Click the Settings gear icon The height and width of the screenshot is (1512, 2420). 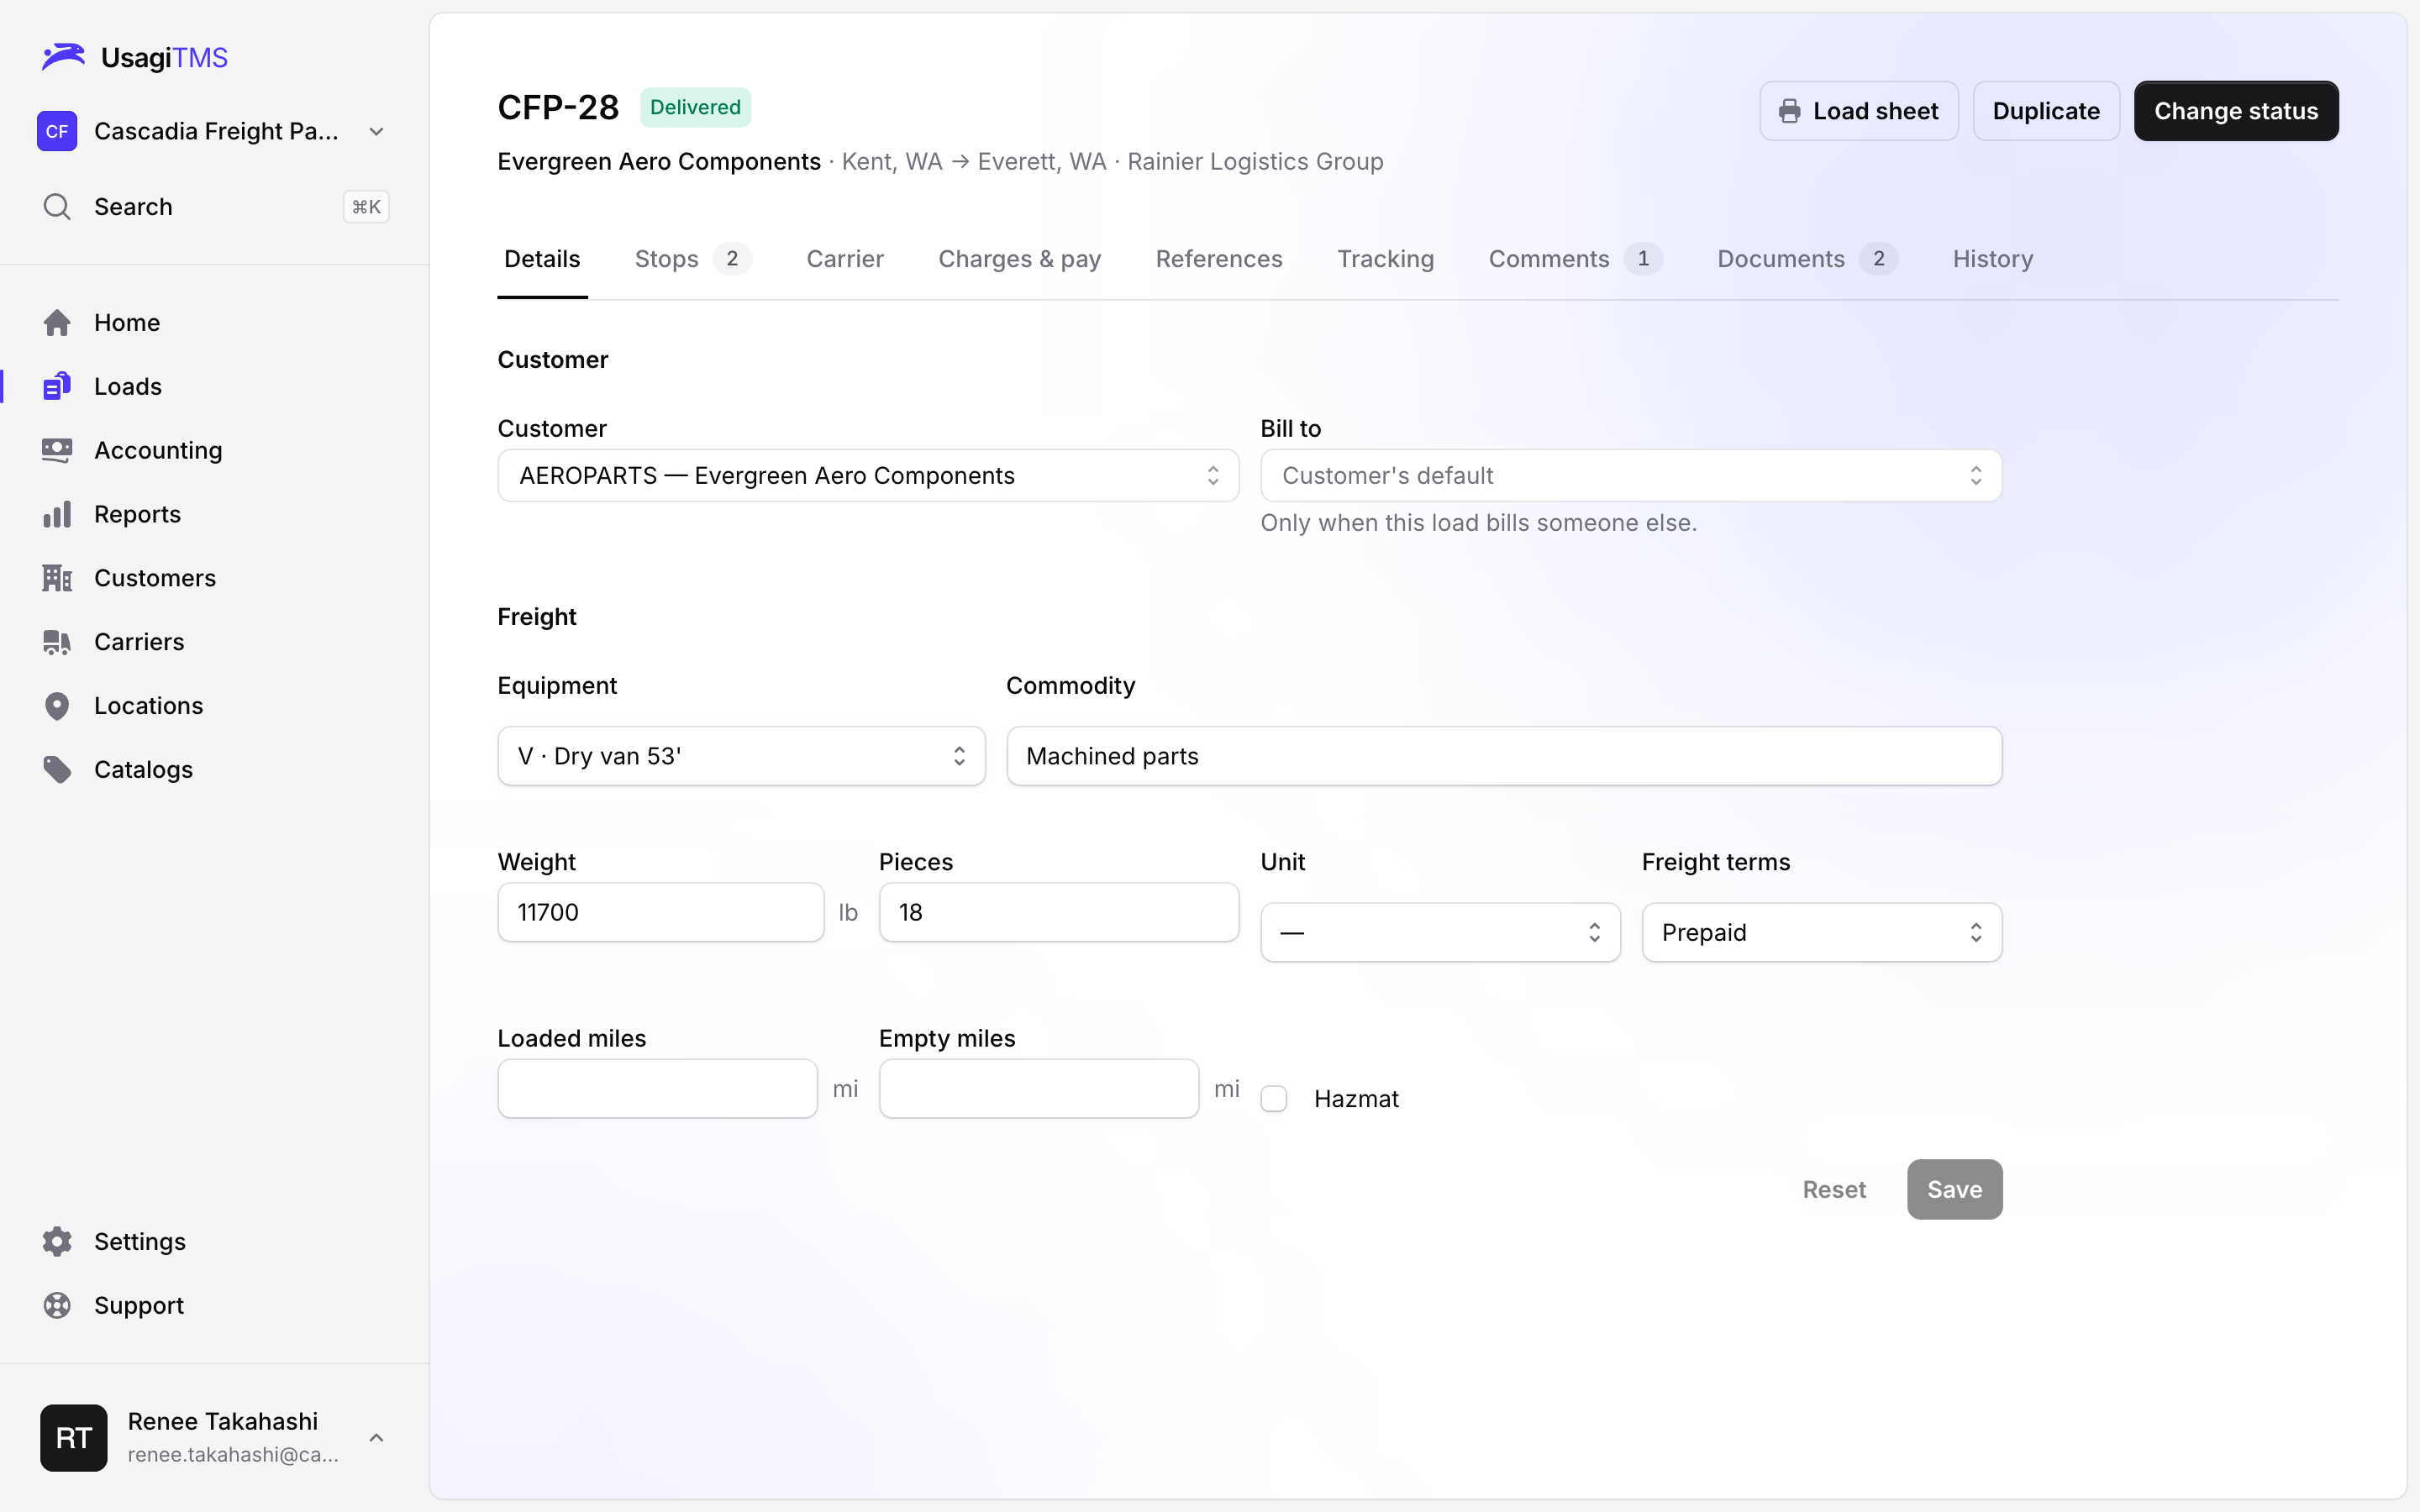pos(57,1242)
